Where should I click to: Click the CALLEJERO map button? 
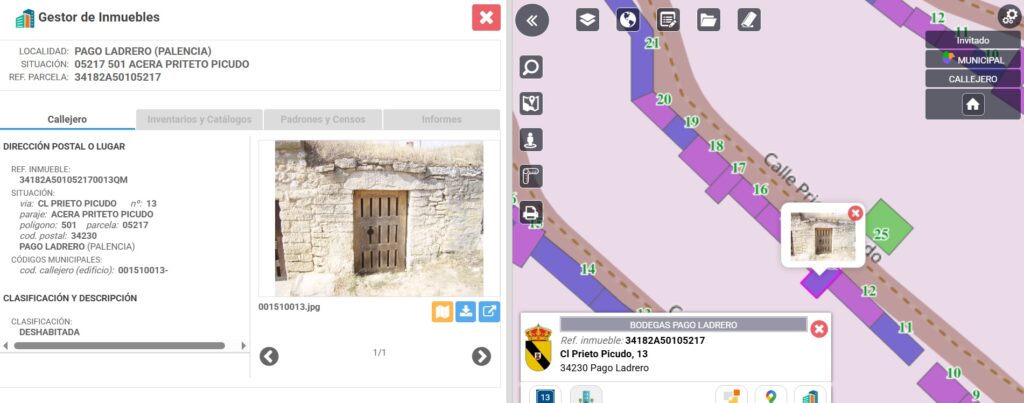coord(973,79)
